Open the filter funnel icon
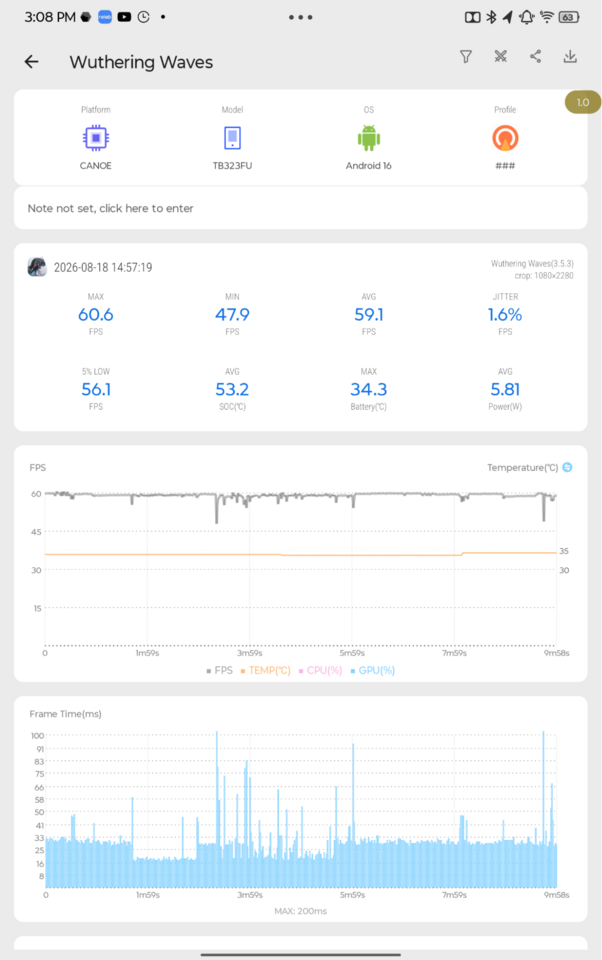602x960 pixels. 466,57
